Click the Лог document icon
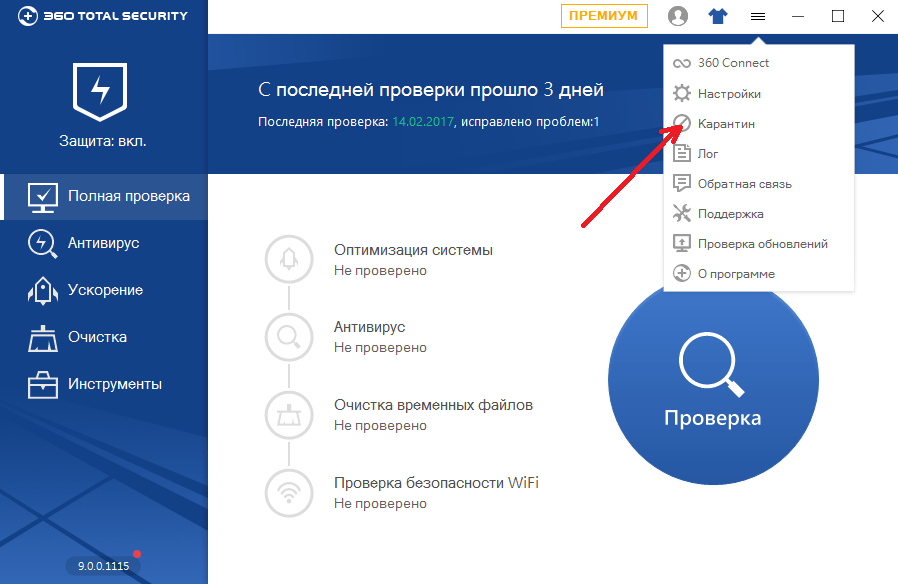 tap(682, 153)
